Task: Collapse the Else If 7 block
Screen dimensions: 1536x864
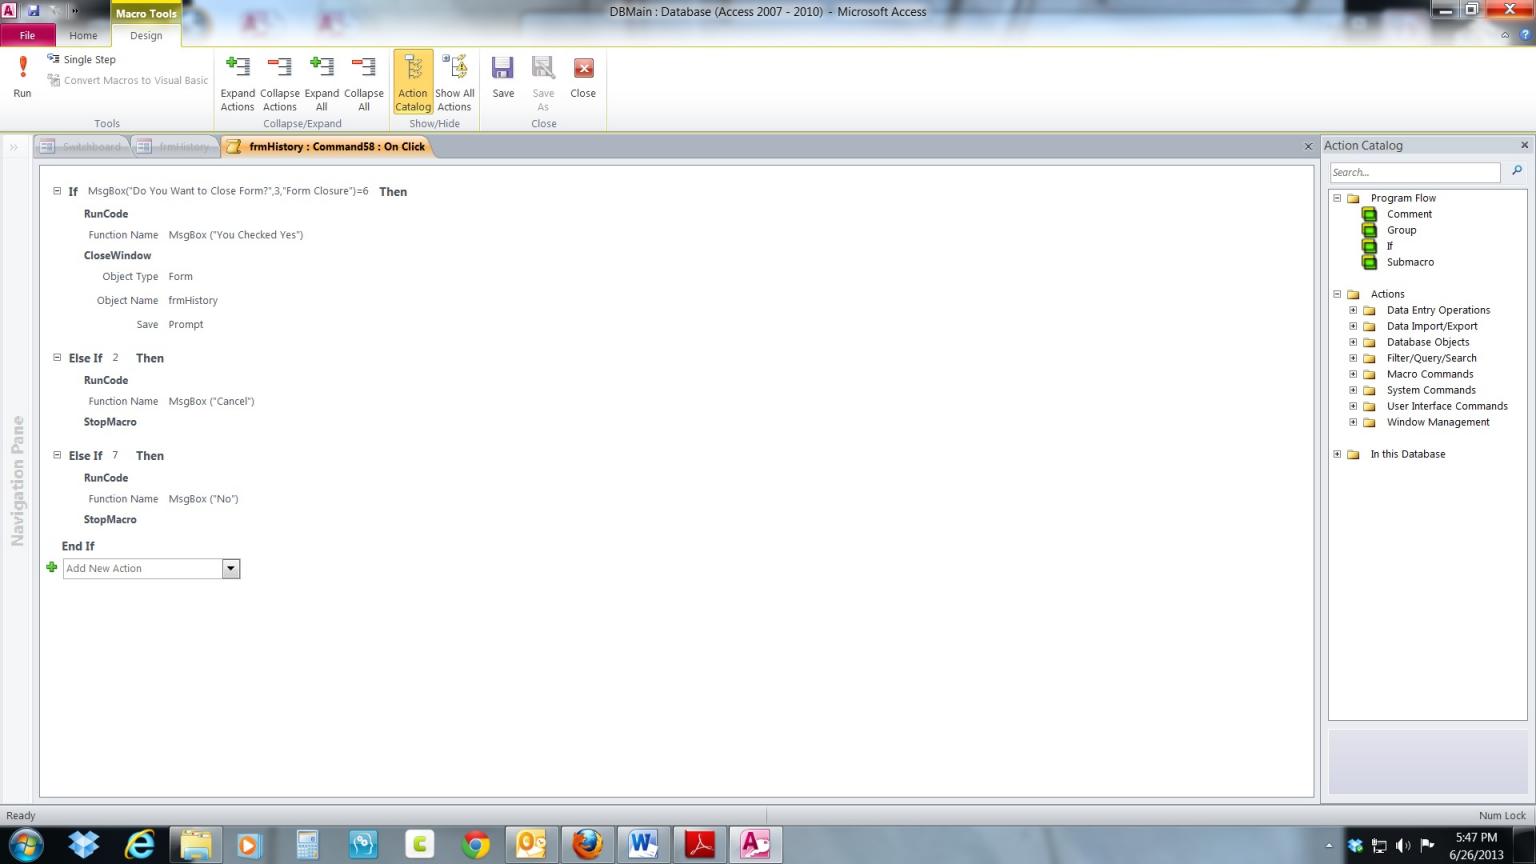Action: (57, 455)
